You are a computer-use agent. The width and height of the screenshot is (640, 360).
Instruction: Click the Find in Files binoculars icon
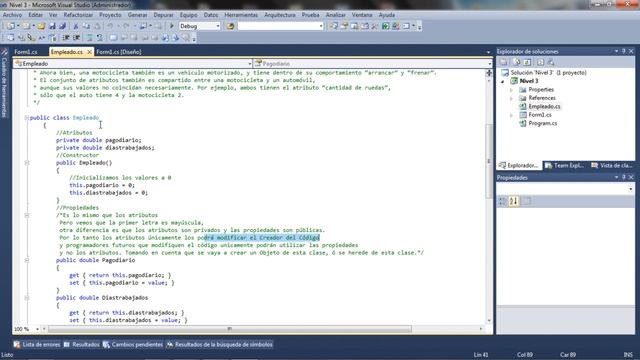(231, 26)
